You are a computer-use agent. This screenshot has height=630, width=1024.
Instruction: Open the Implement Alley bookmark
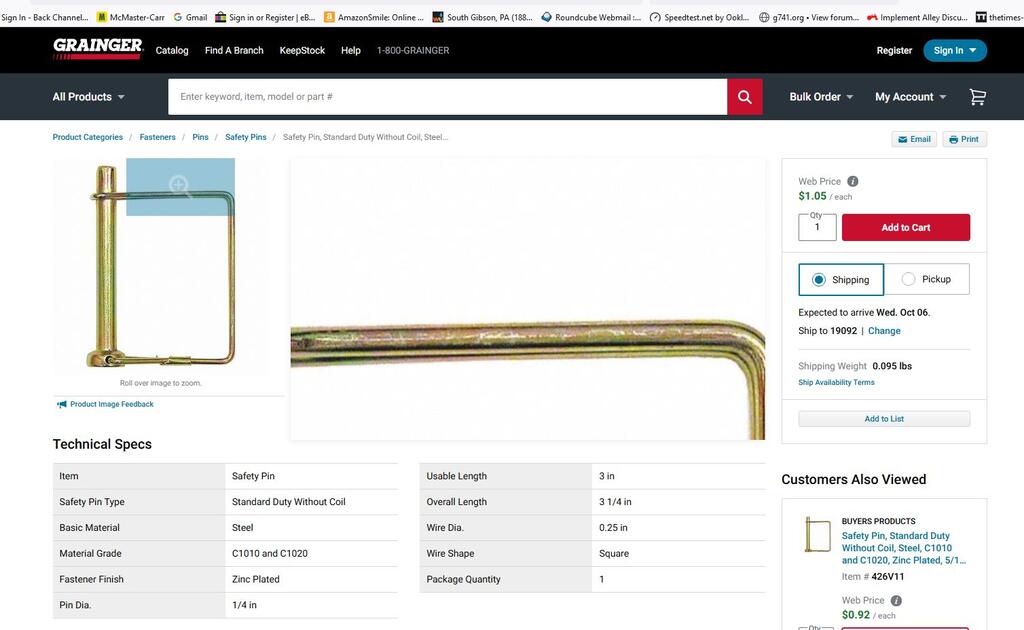click(917, 18)
